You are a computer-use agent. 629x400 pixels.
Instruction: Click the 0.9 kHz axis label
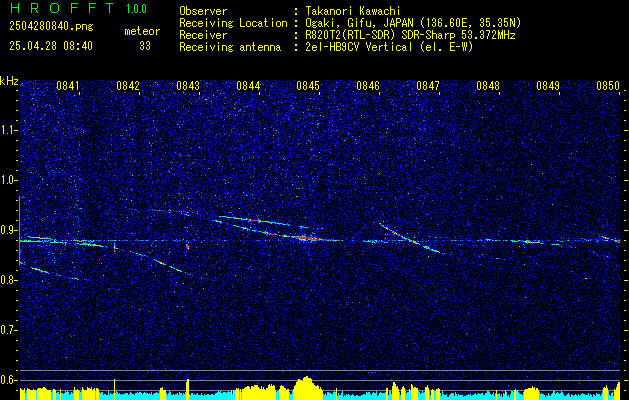pos(9,230)
